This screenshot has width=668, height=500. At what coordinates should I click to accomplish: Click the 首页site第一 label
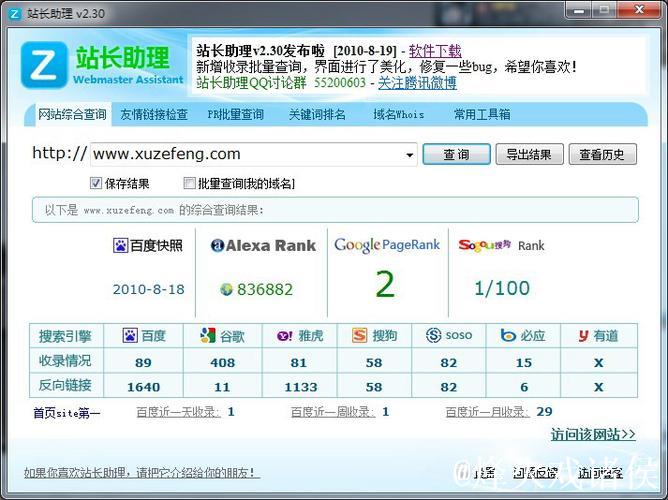pos(66,413)
